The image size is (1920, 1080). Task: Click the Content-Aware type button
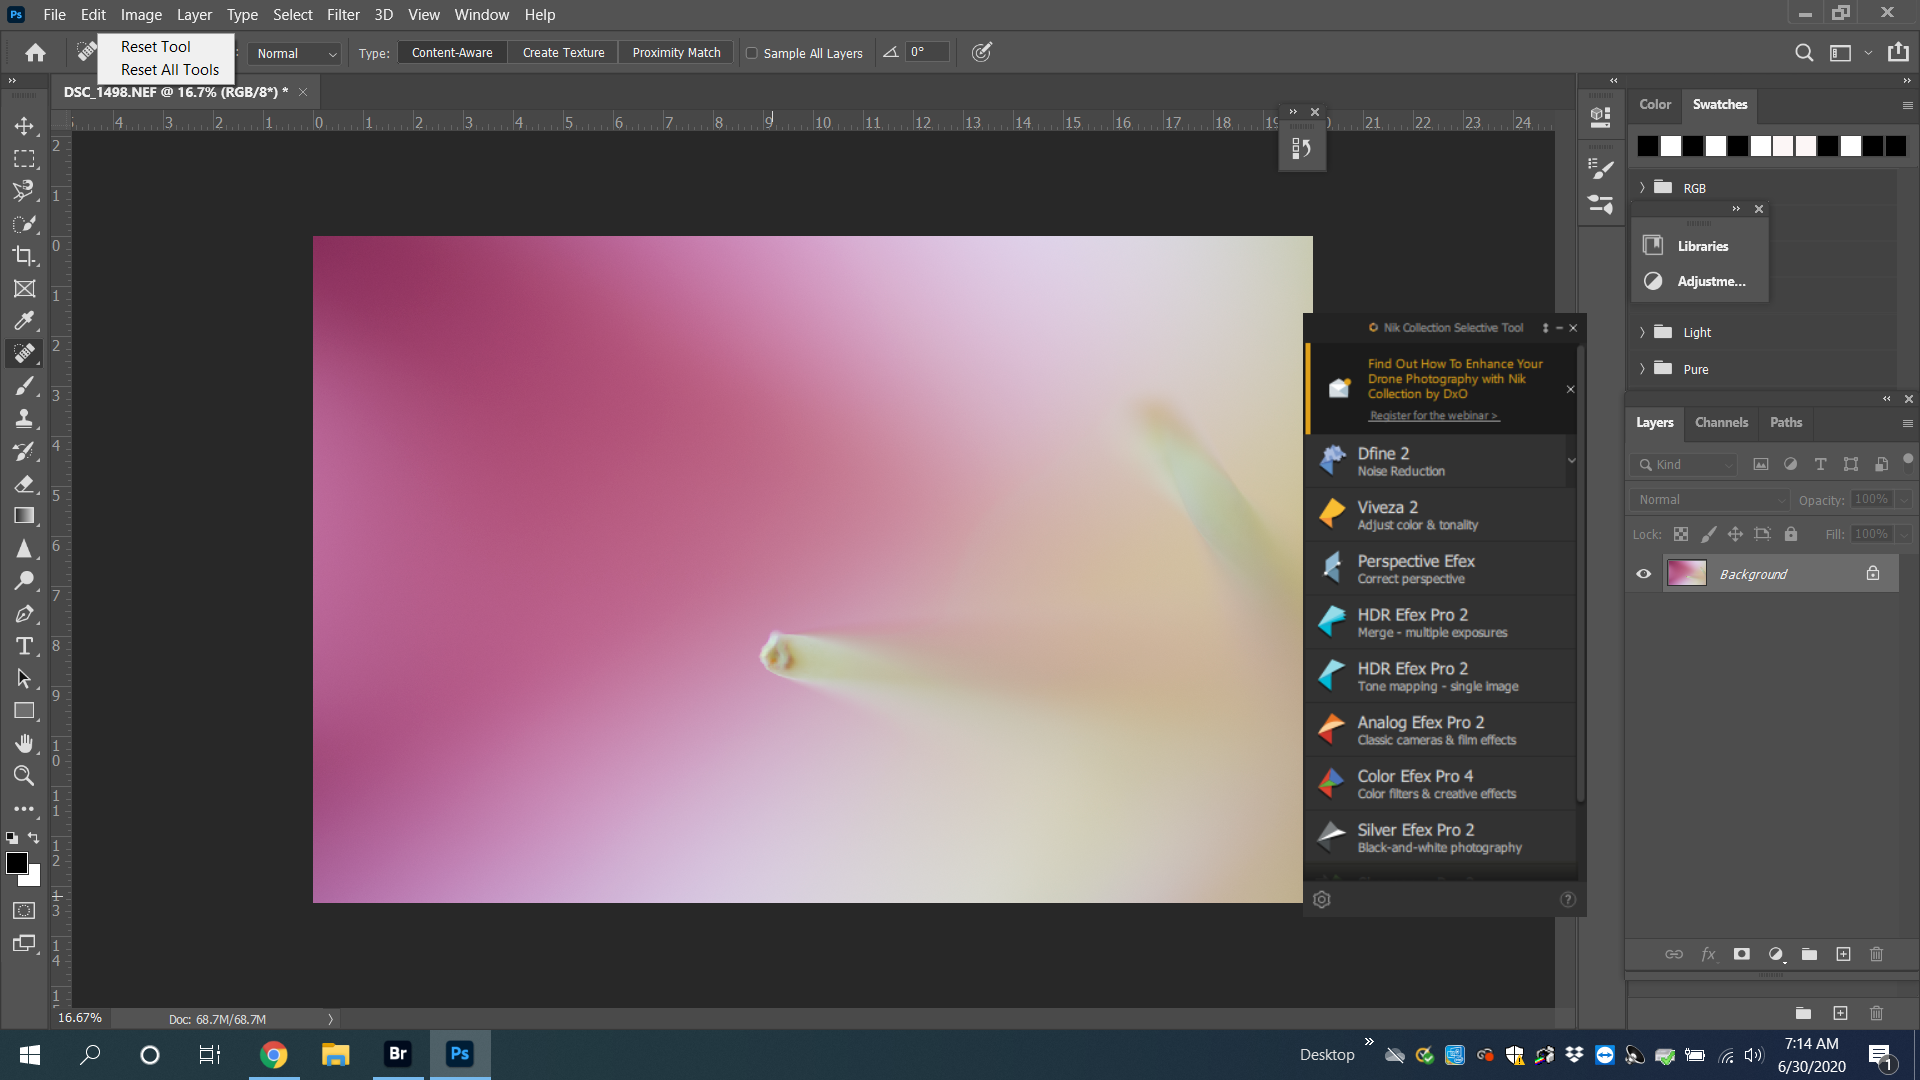[x=451, y=52]
